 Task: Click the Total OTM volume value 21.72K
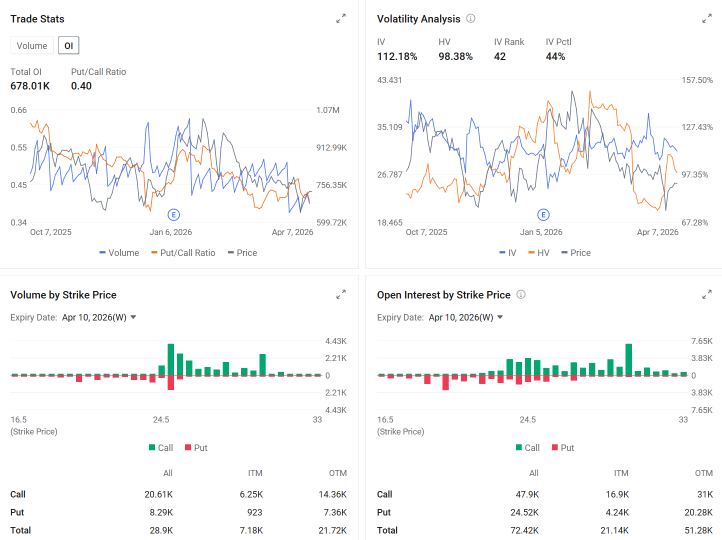tap(332, 530)
